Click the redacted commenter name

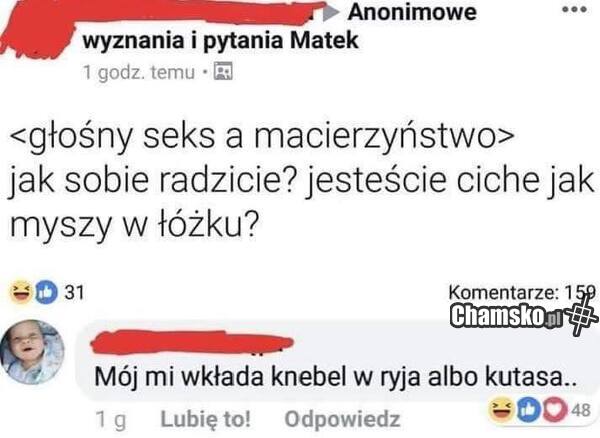tap(192, 342)
